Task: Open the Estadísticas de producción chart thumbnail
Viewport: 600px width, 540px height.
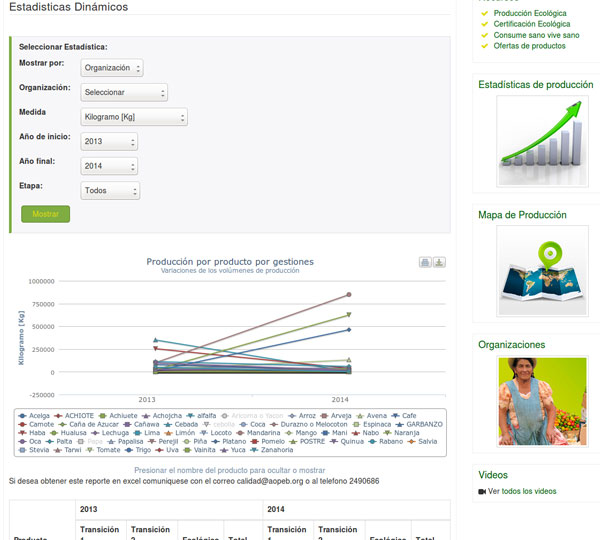Action: tap(542, 142)
